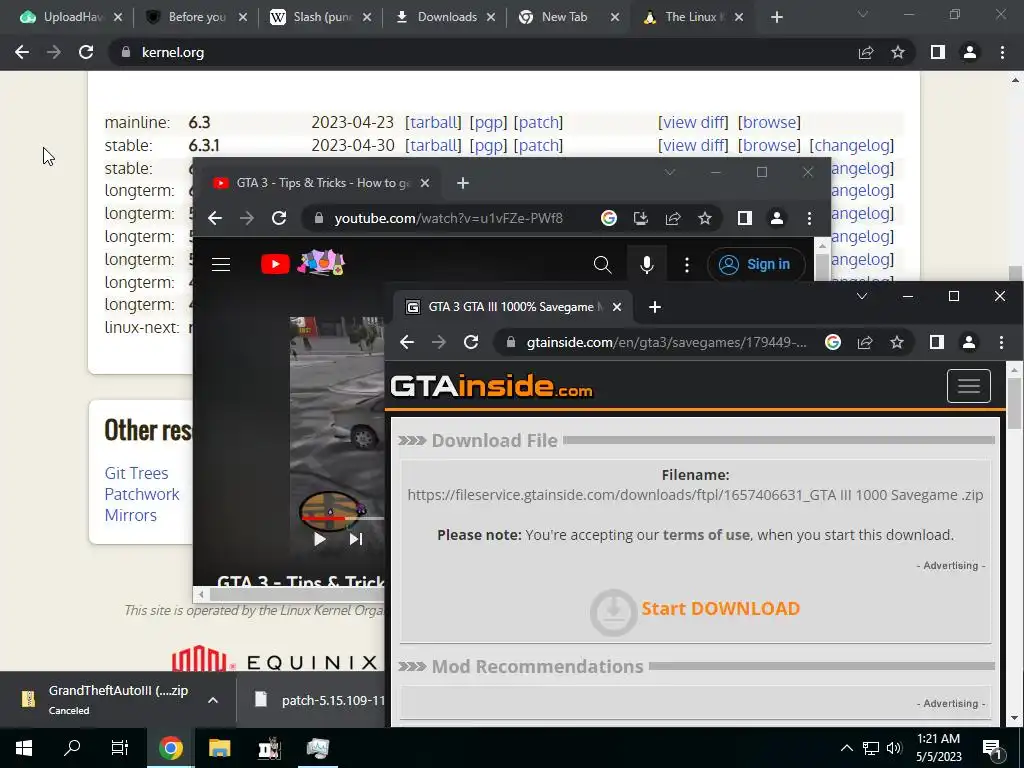Click the YouTube logo

point(275,264)
